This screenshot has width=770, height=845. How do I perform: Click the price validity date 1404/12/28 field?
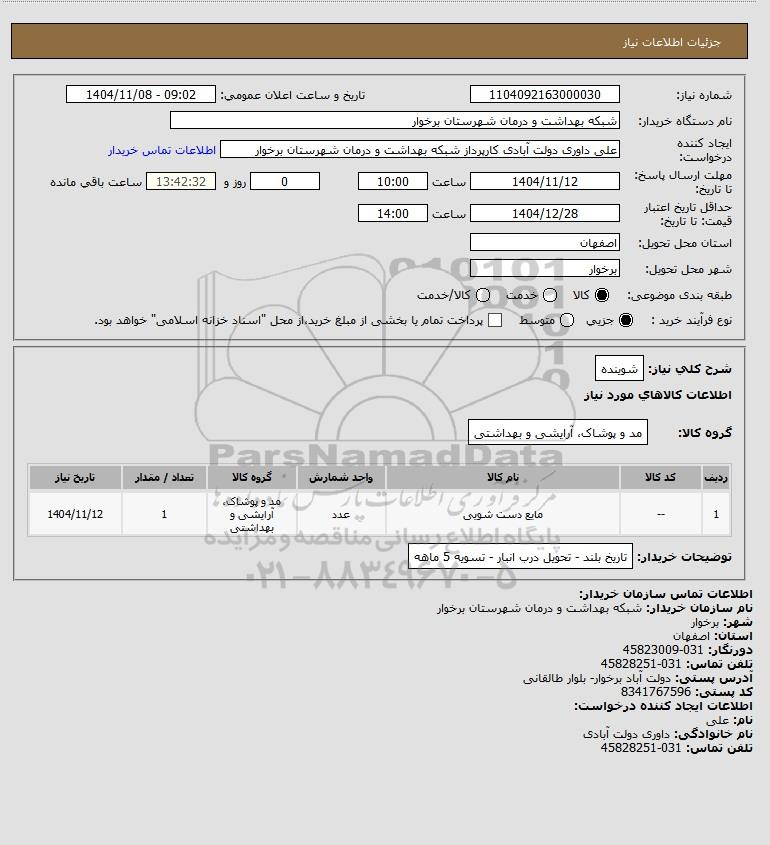545,213
